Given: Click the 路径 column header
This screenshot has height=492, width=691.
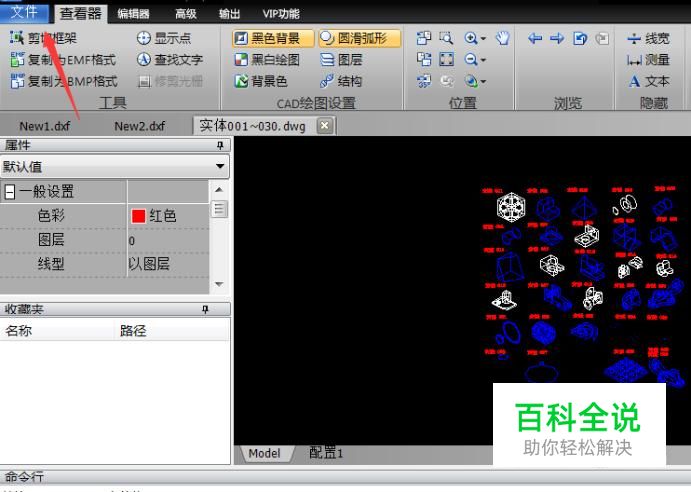Looking at the screenshot, I should pyautogui.click(x=133, y=330).
